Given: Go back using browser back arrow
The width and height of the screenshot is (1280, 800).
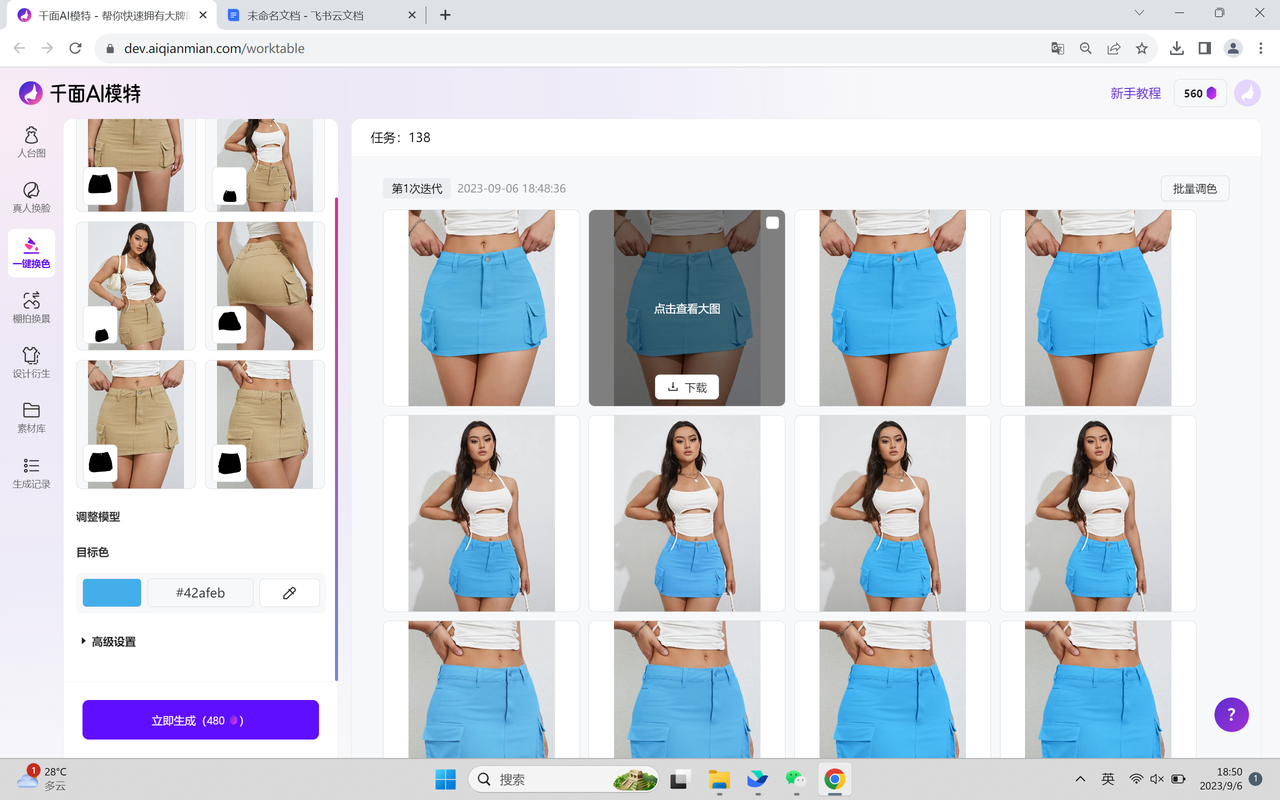Looking at the screenshot, I should pyautogui.click(x=19, y=48).
